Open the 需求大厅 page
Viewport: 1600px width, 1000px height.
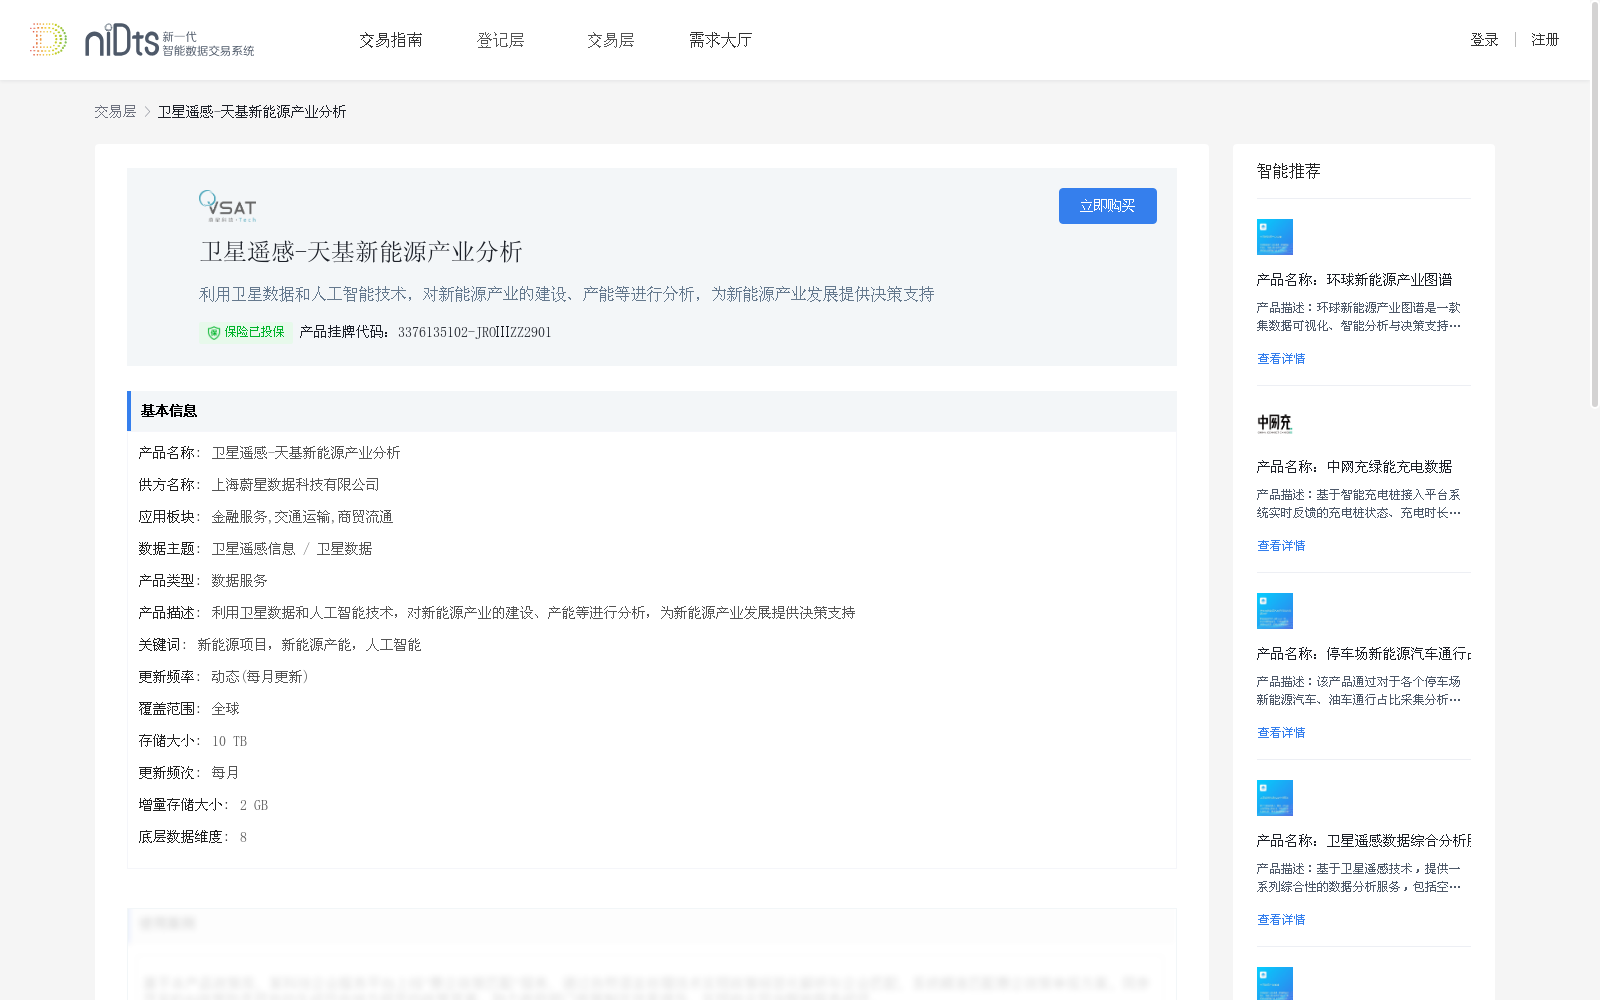[x=721, y=40]
